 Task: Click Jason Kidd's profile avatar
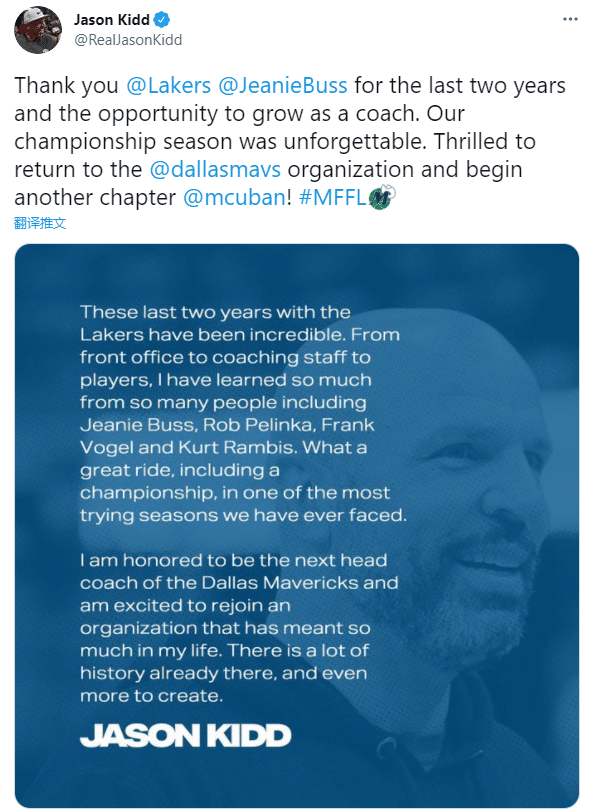(38, 30)
